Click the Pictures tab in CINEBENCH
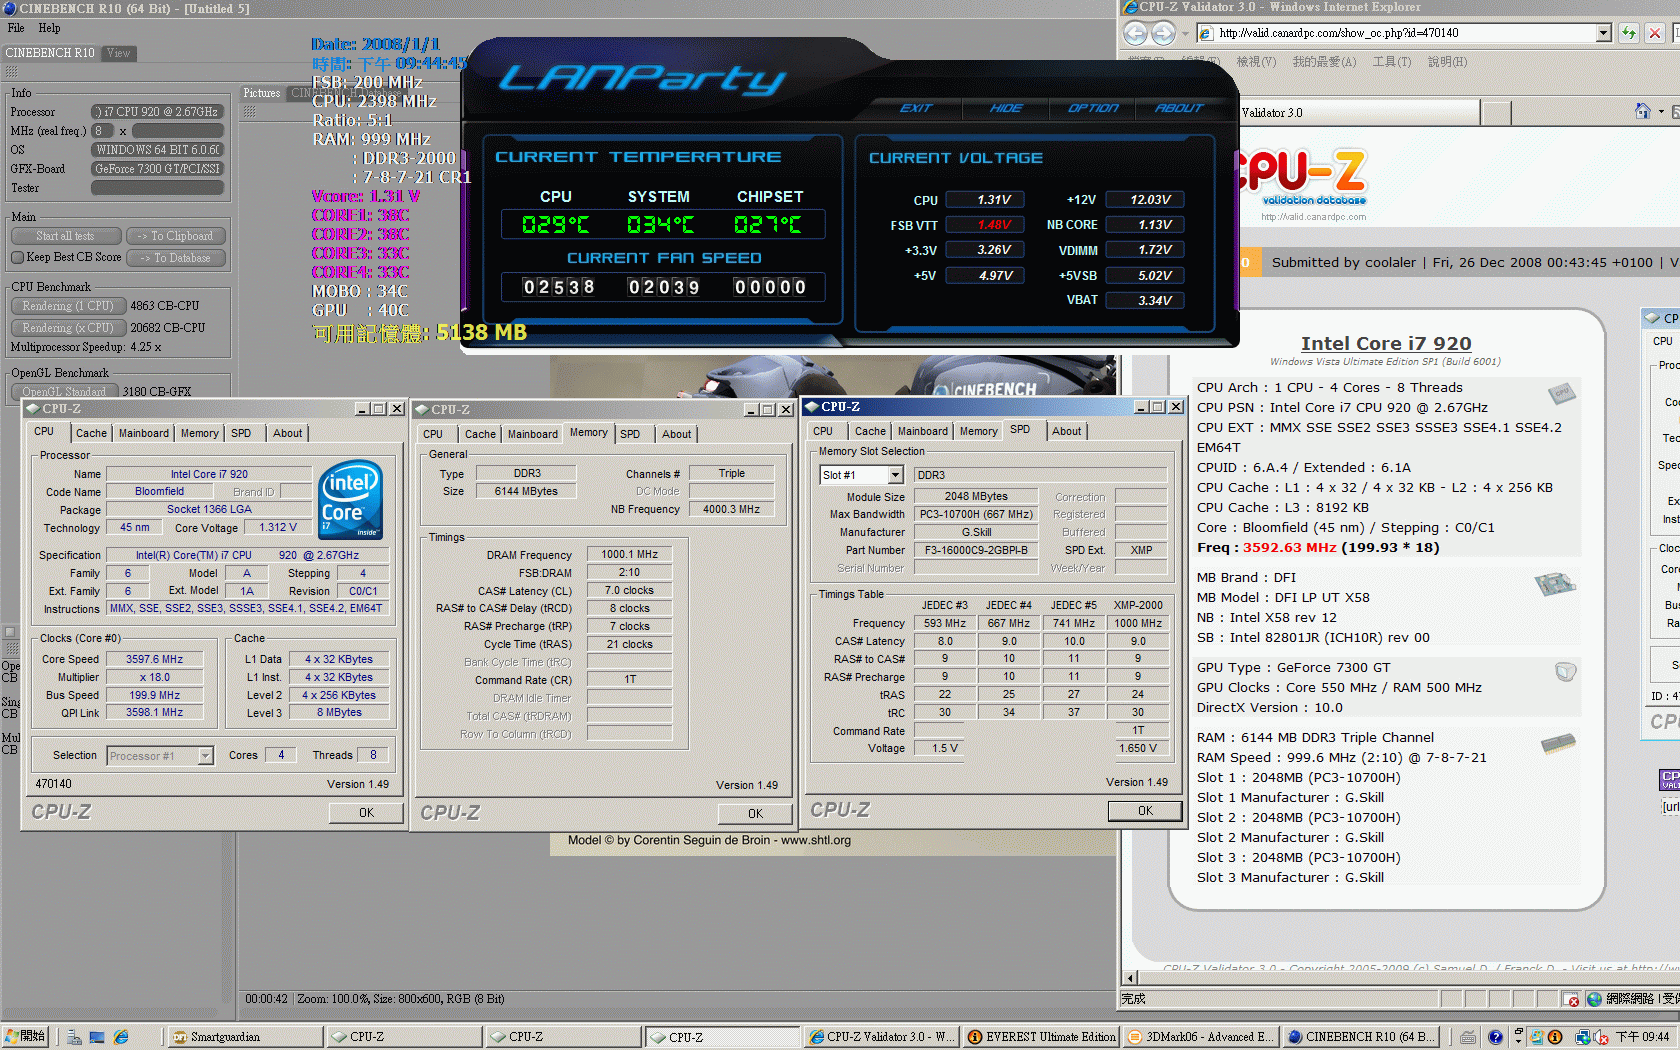The width and height of the screenshot is (1680, 1050). 262,93
